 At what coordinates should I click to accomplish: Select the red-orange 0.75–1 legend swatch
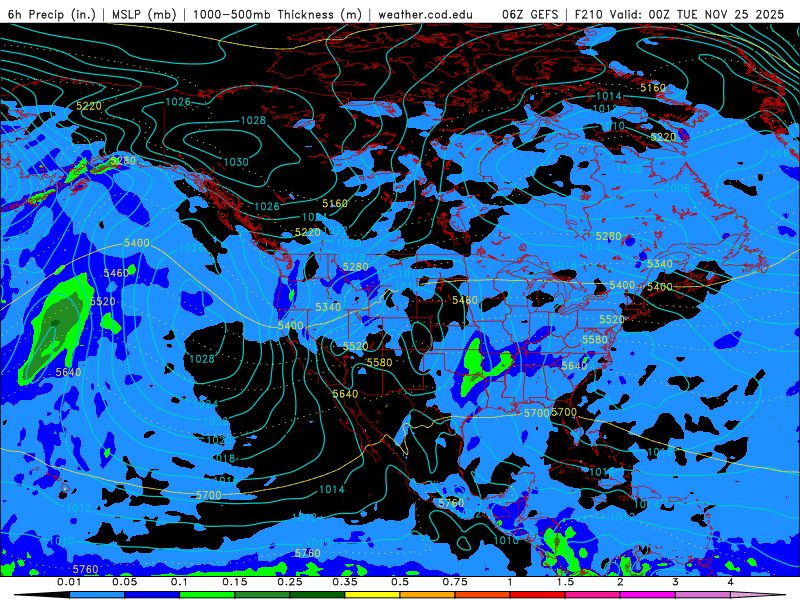483,595
